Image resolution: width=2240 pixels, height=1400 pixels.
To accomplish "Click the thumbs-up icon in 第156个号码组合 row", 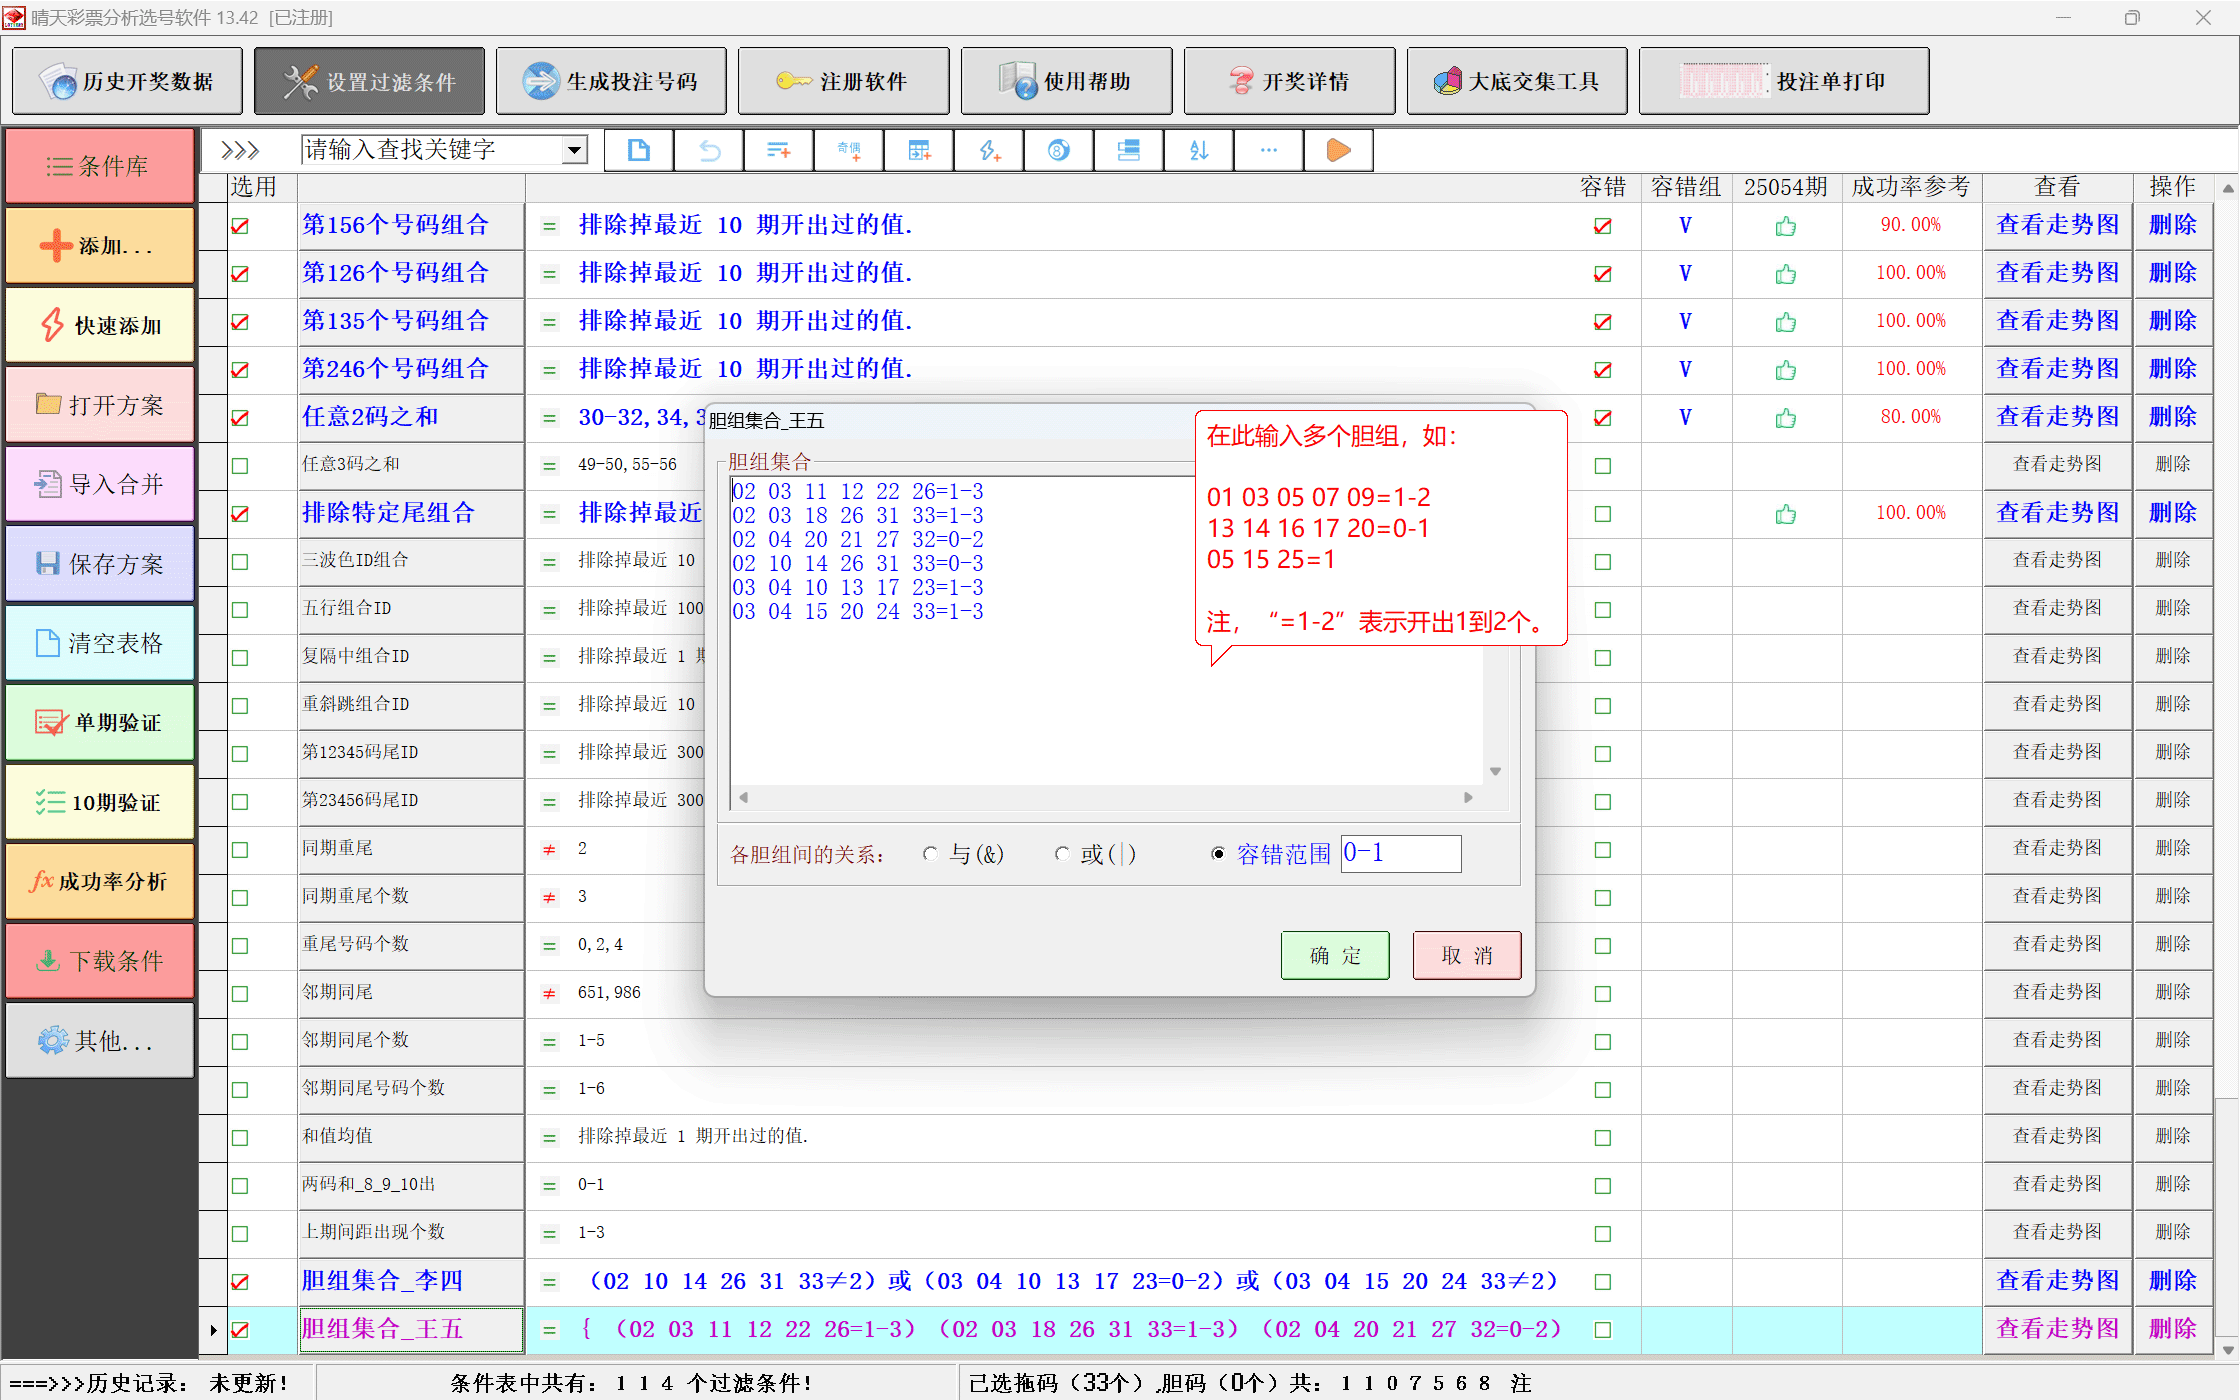I will tap(1785, 226).
